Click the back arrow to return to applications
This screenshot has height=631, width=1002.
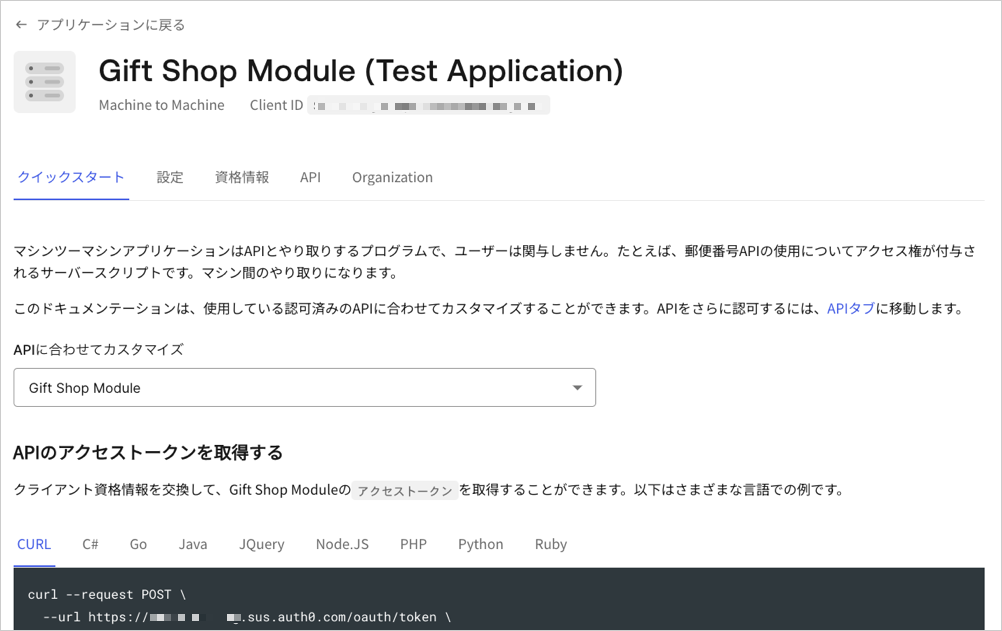pyautogui.click(x=21, y=24)
